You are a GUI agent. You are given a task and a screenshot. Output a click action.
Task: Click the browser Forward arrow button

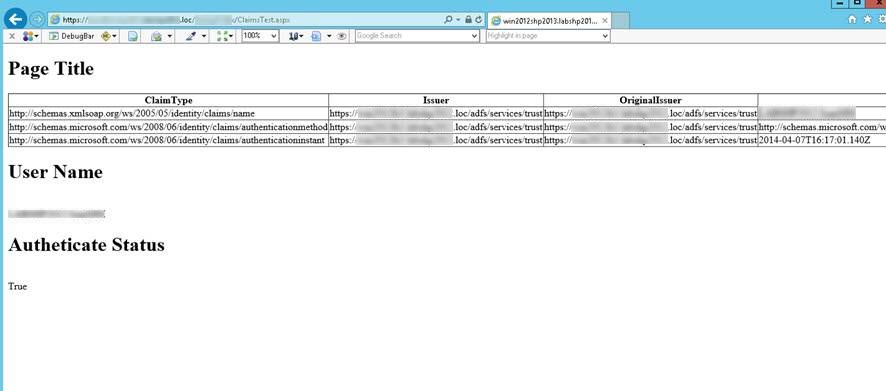coord(37,20)
